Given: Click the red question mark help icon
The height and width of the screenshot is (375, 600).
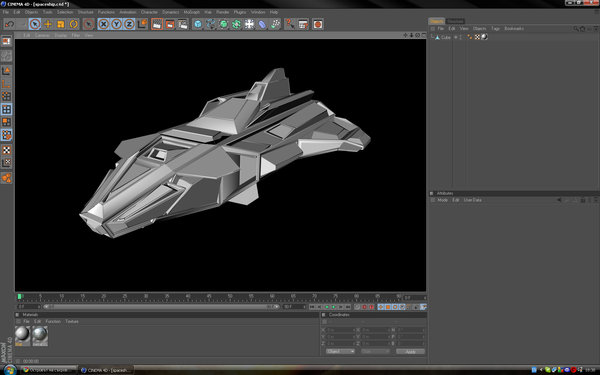Looking at the screenshot, I should click(290, 24).
